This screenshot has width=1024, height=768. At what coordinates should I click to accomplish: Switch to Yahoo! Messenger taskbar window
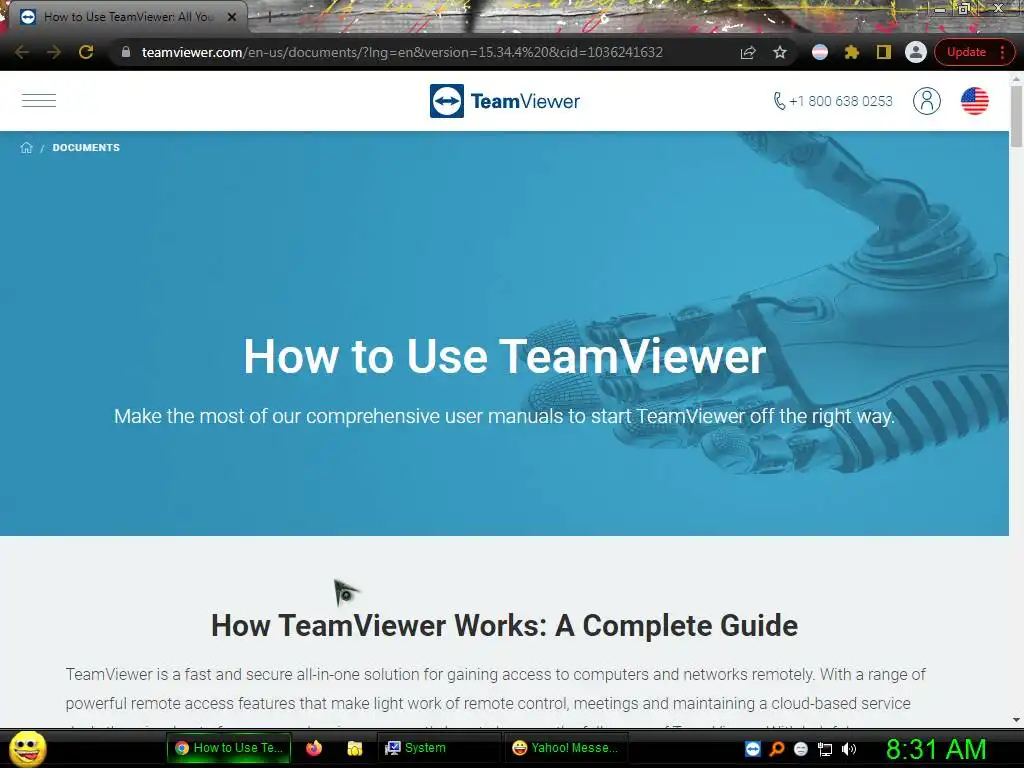(x=566, y=748)
